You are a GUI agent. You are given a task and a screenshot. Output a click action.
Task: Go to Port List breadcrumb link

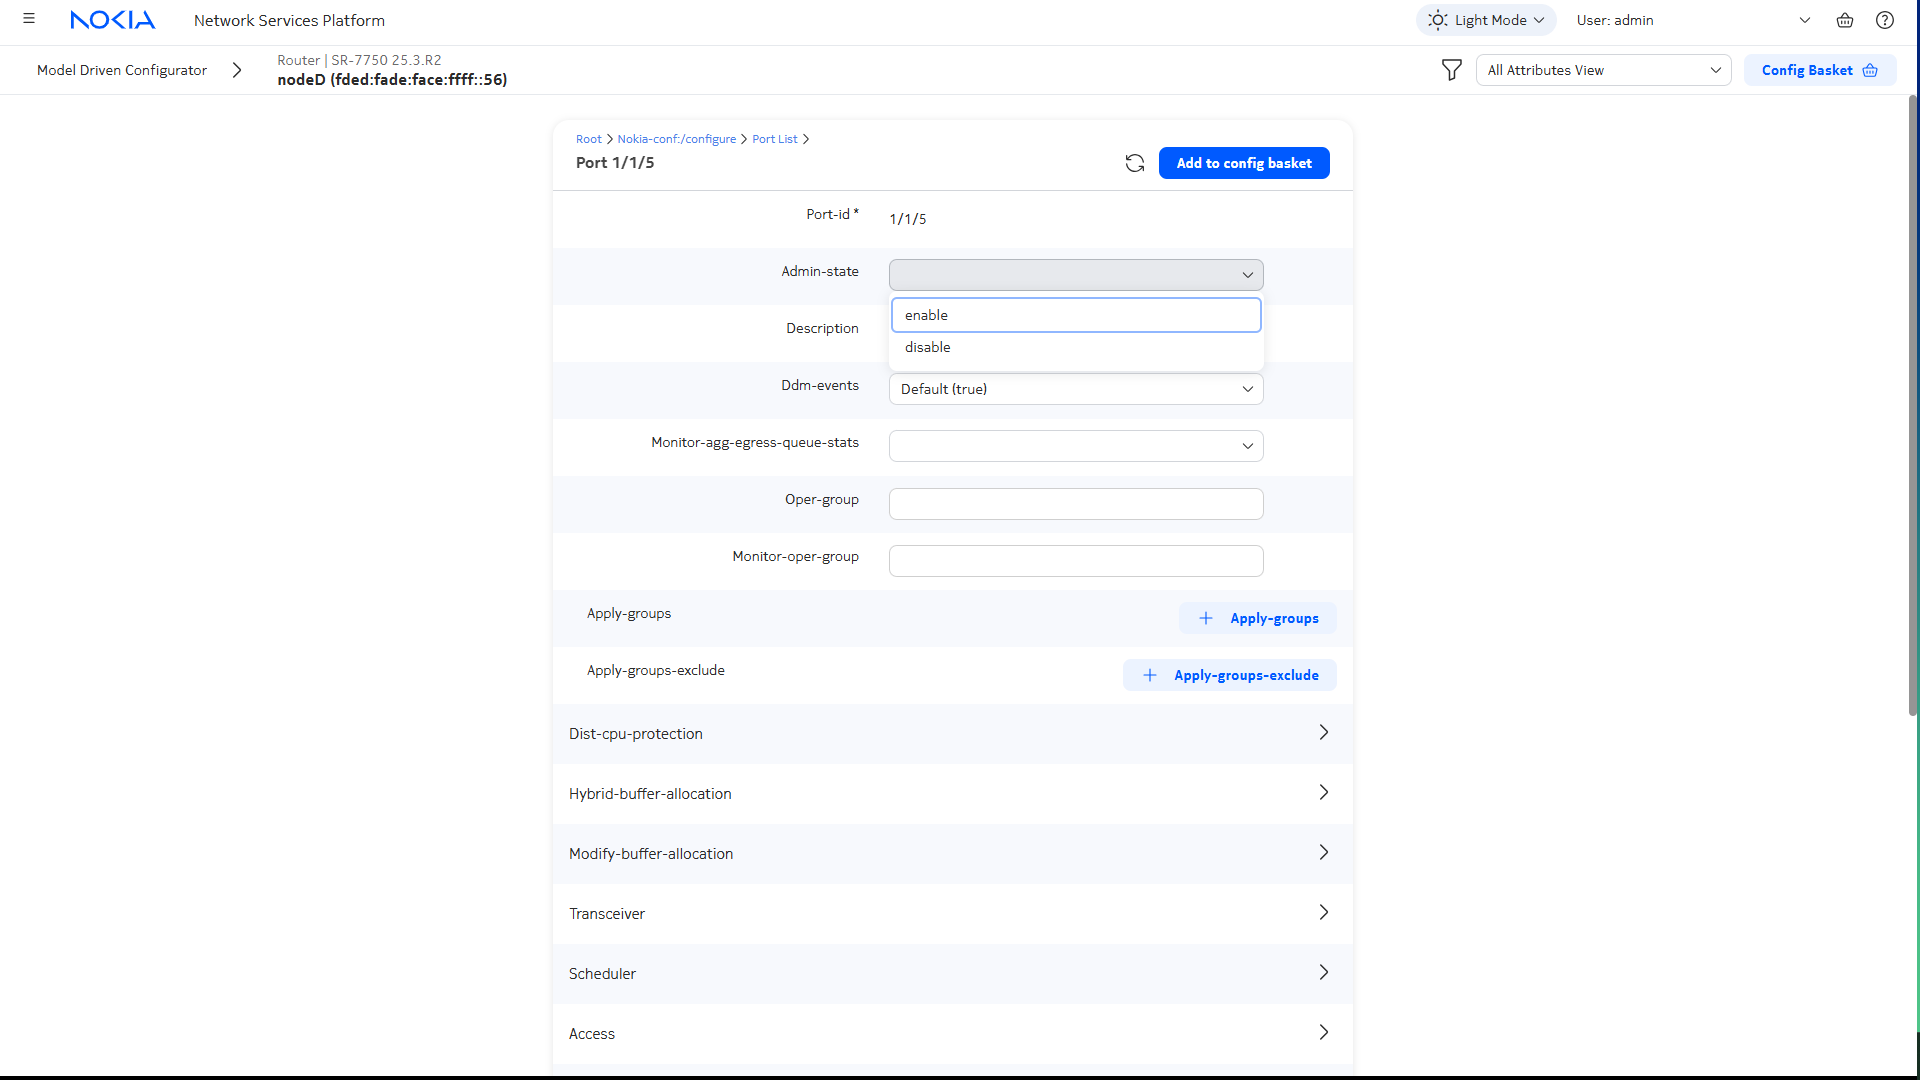tap(774, 139)
